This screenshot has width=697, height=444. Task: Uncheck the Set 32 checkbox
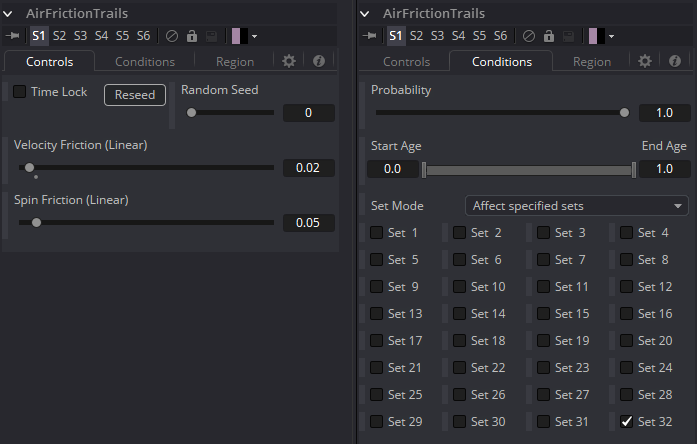pyautogui.click(x=626, y=421)
